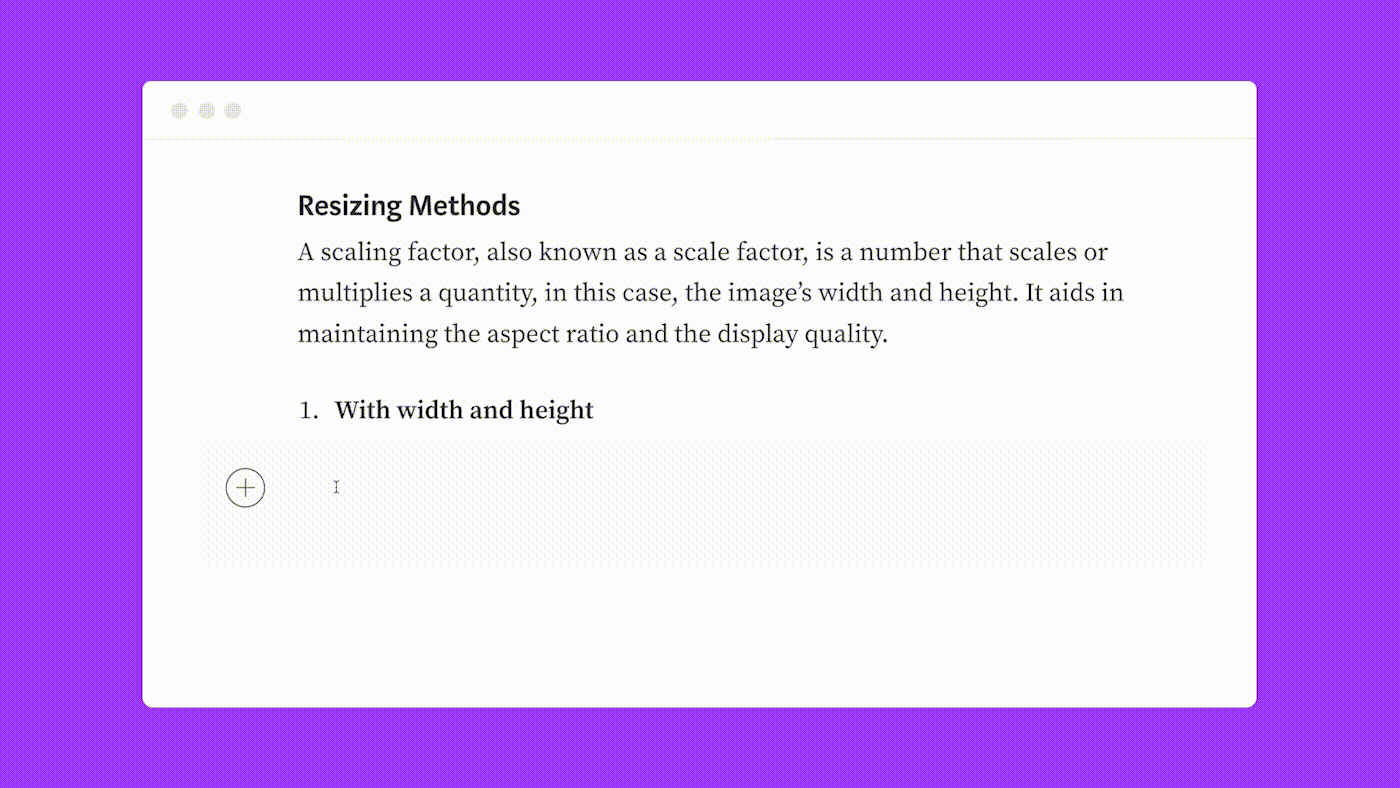Click the word 'maintaining' in the paragraph
1400x788 pixels.
click(x=366, y=333)
